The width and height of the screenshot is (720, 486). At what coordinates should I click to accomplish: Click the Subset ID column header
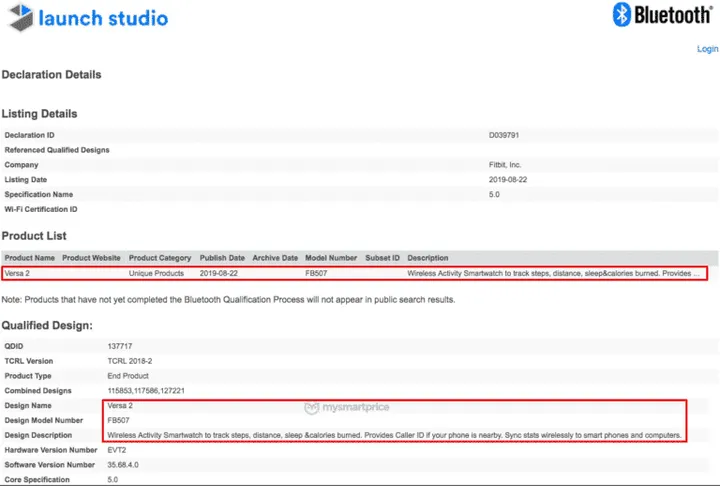[x=382, y=258]
